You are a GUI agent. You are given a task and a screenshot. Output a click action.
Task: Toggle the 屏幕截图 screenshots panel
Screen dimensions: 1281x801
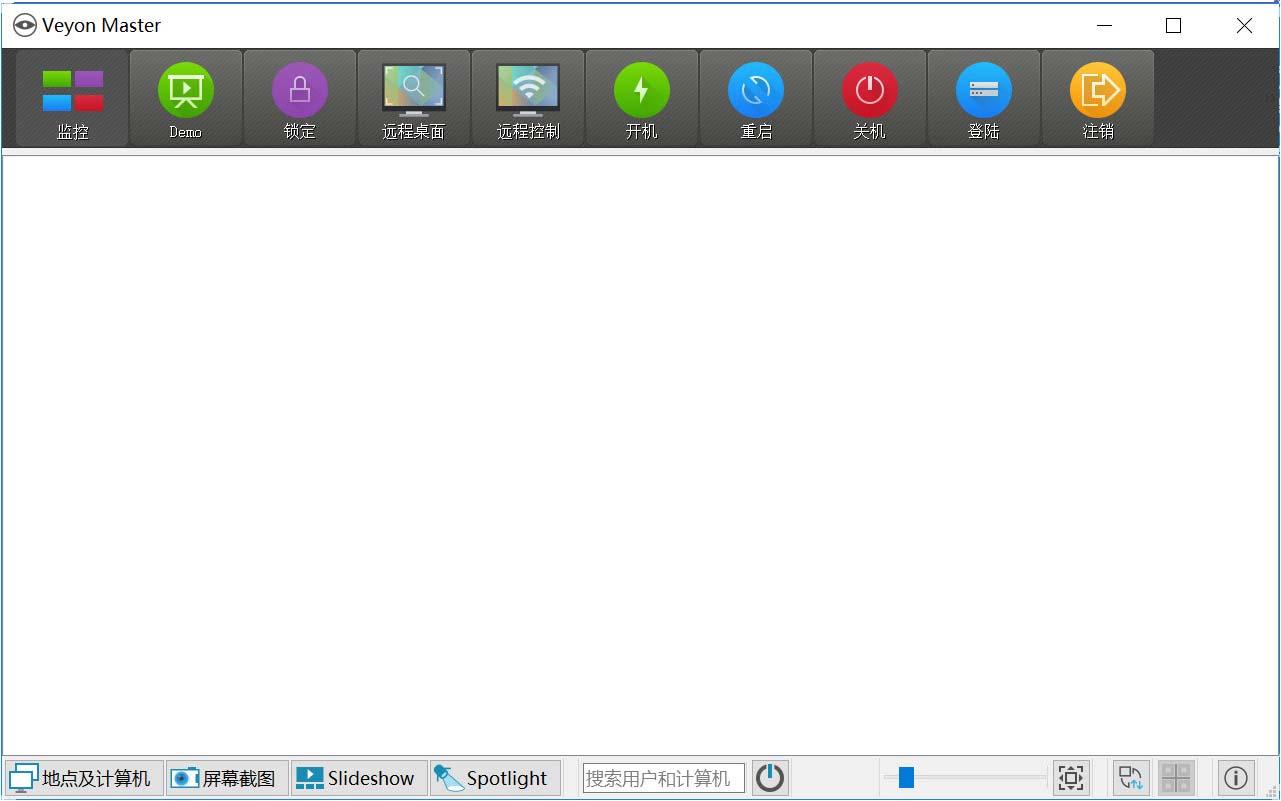pyautogui.click(x=225, y=777)
